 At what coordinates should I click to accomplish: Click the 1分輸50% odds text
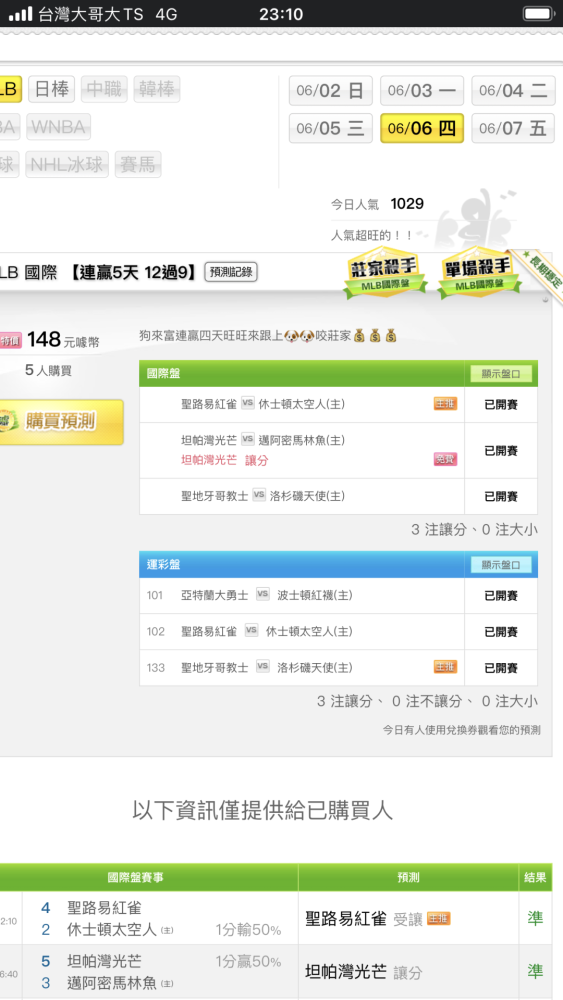[248, 930]
